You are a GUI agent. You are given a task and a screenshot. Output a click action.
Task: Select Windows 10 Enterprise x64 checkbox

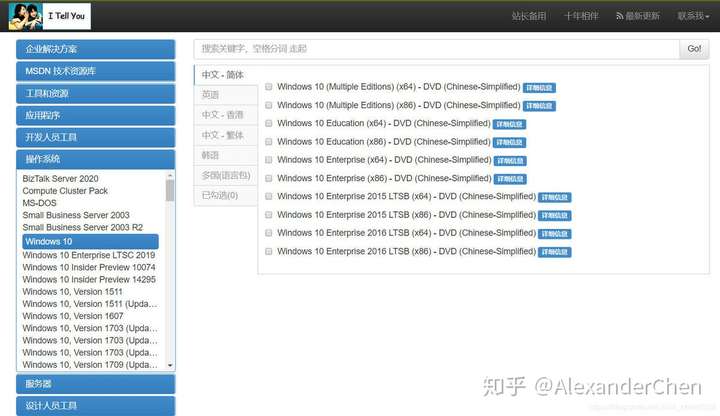269,160
